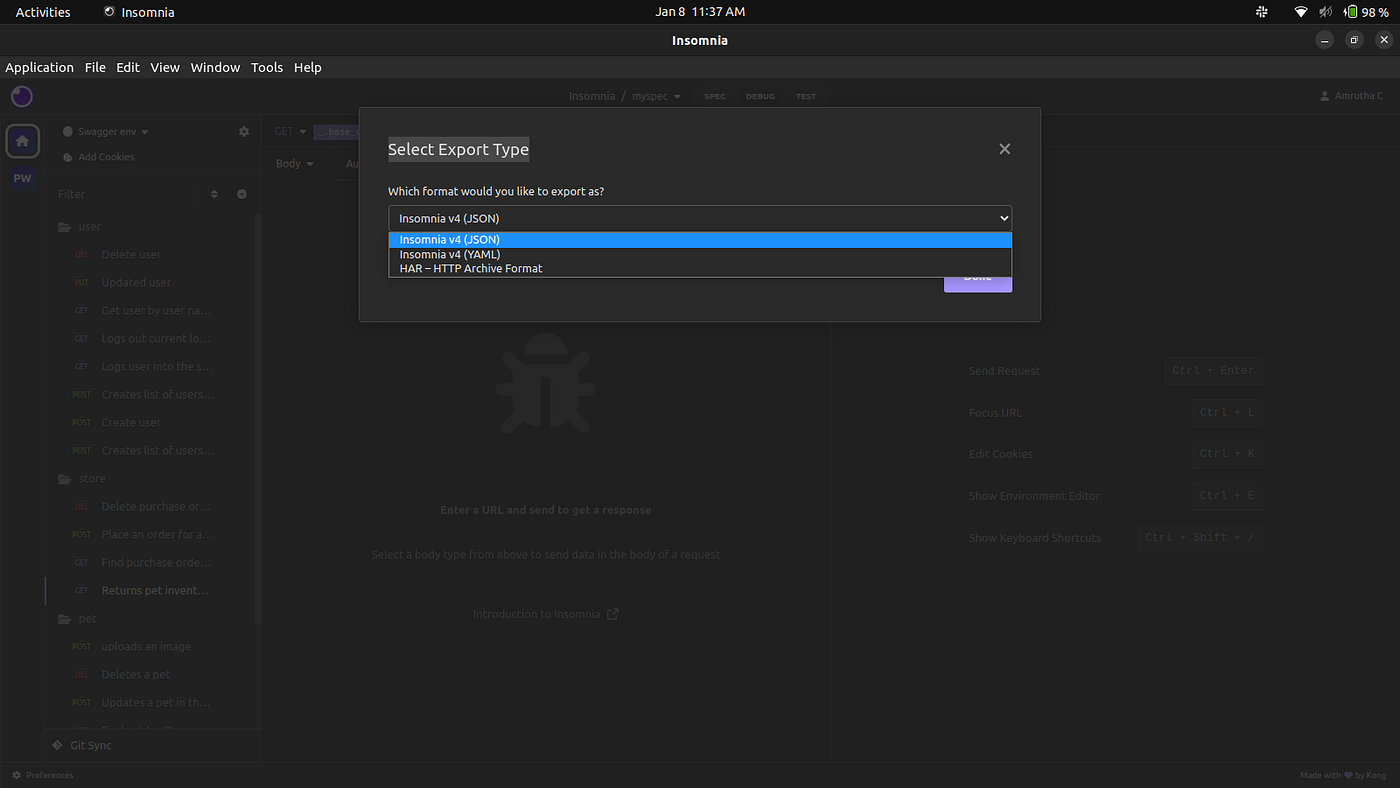Collapse the user folder
This screenshot has height=788, width=1400.
point(80,227)
